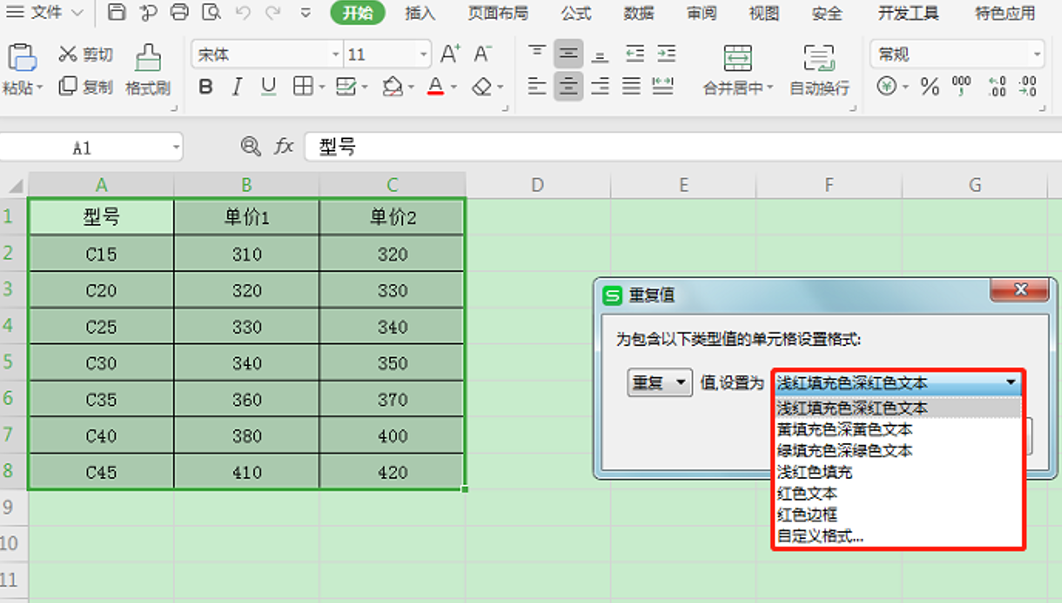Viewport: 1062px width, 603px height.
Task: Apply percent style to selected cells
Action: point(929,87)
